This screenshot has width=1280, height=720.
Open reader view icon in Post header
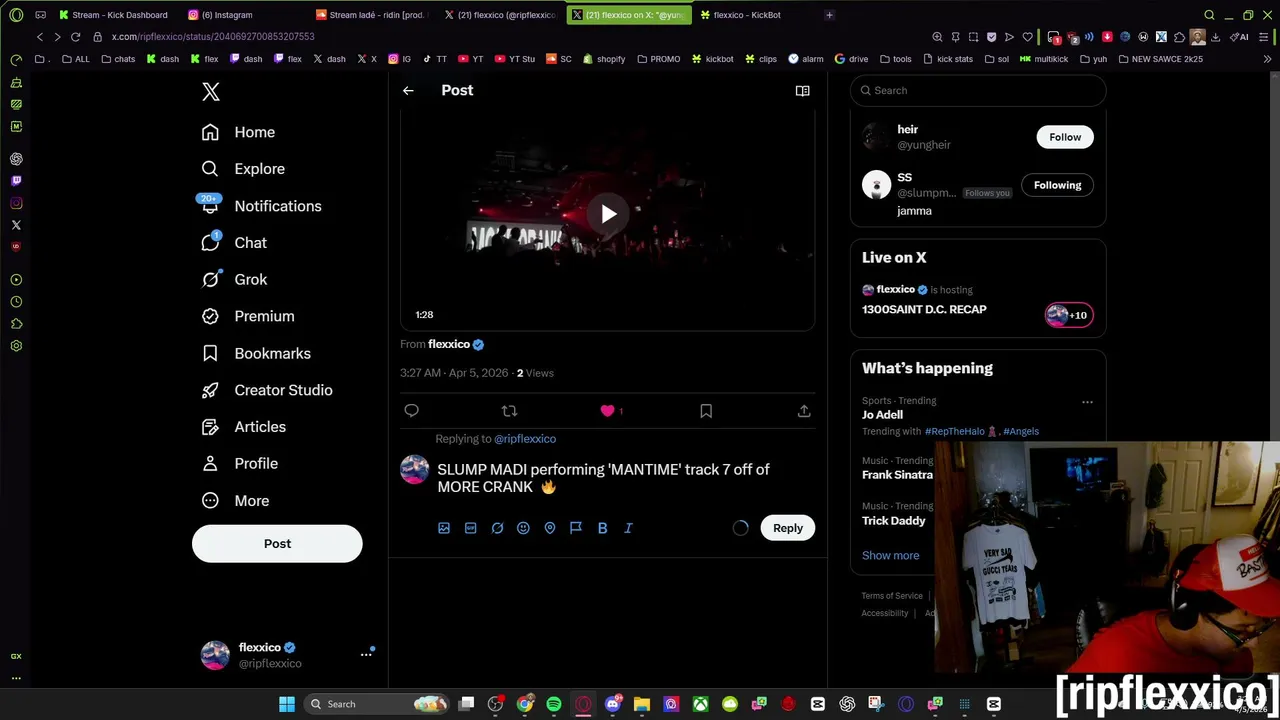coord(802,91)
